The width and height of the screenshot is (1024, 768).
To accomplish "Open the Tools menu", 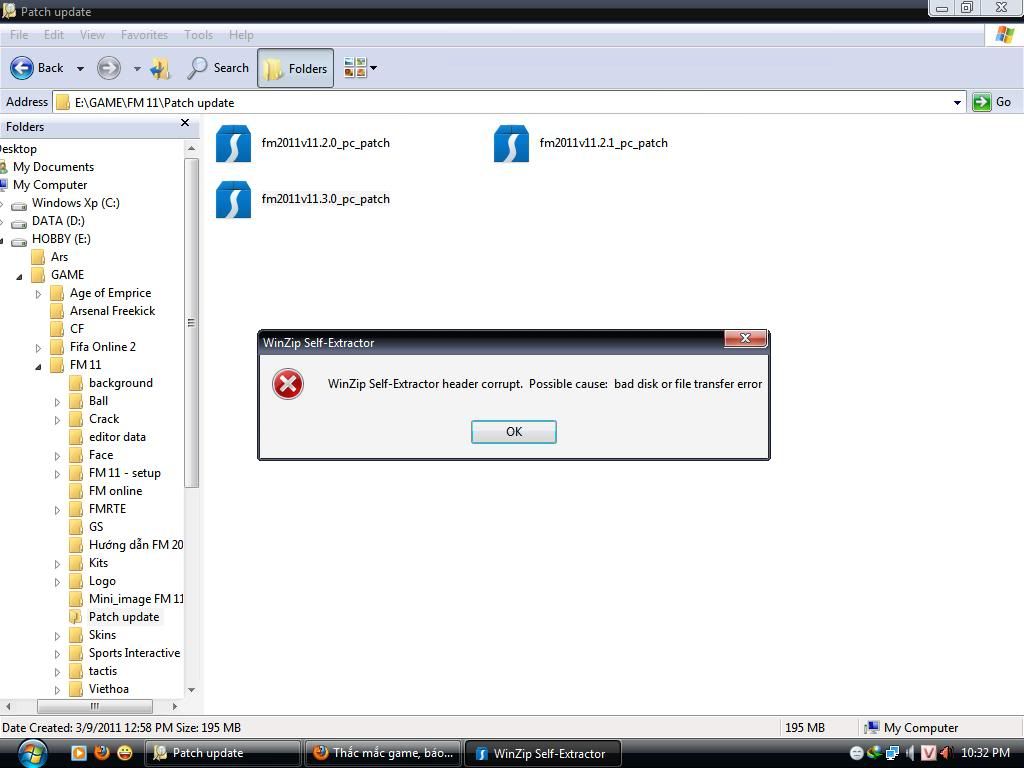I will pyautogui.click(x=199, y=35).
